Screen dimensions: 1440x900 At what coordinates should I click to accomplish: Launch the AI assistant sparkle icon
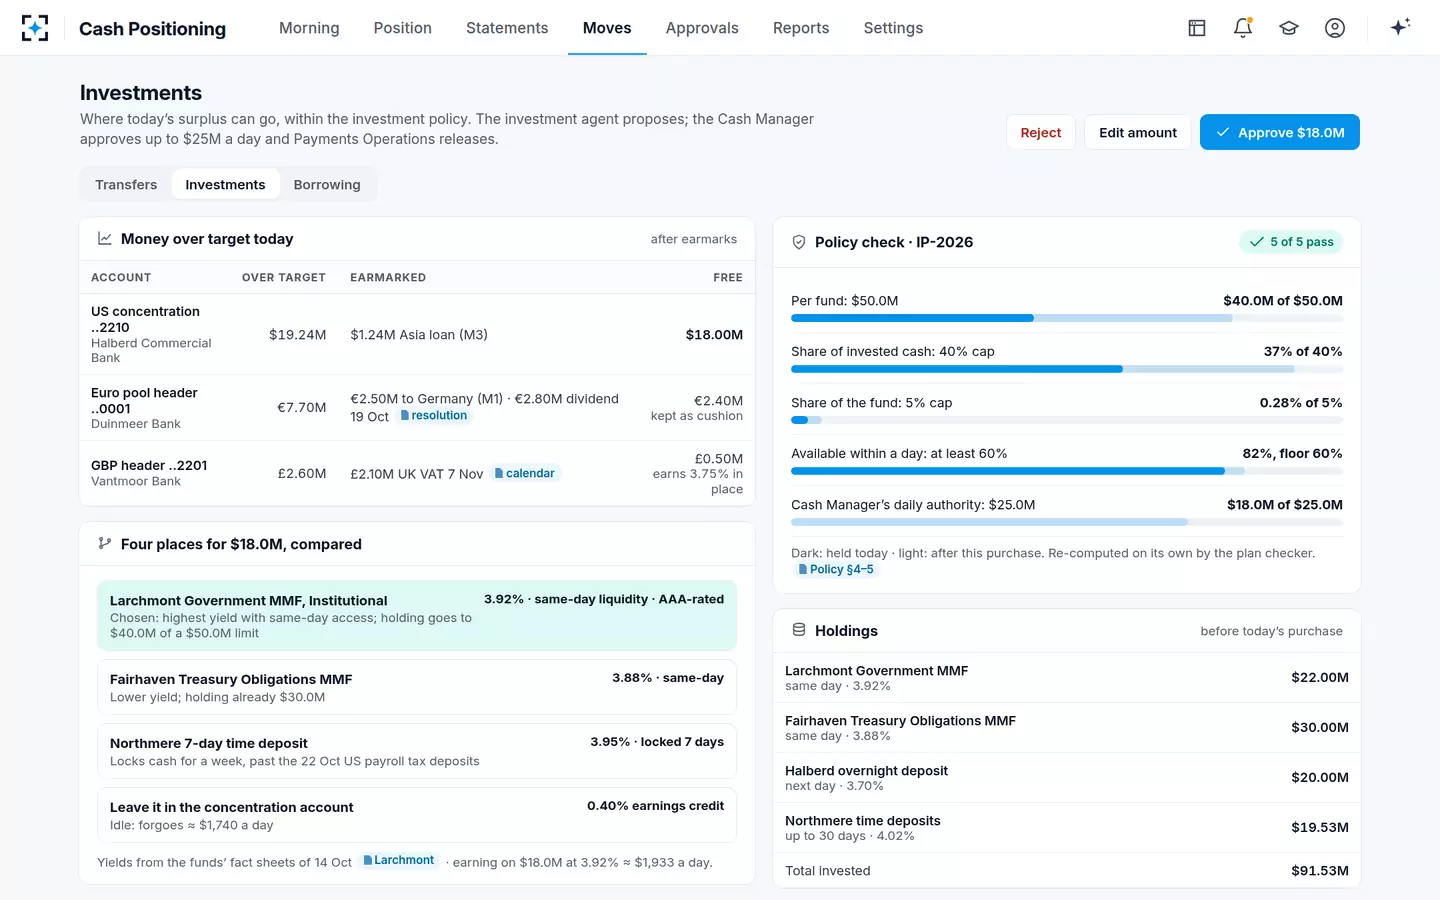1400,27
